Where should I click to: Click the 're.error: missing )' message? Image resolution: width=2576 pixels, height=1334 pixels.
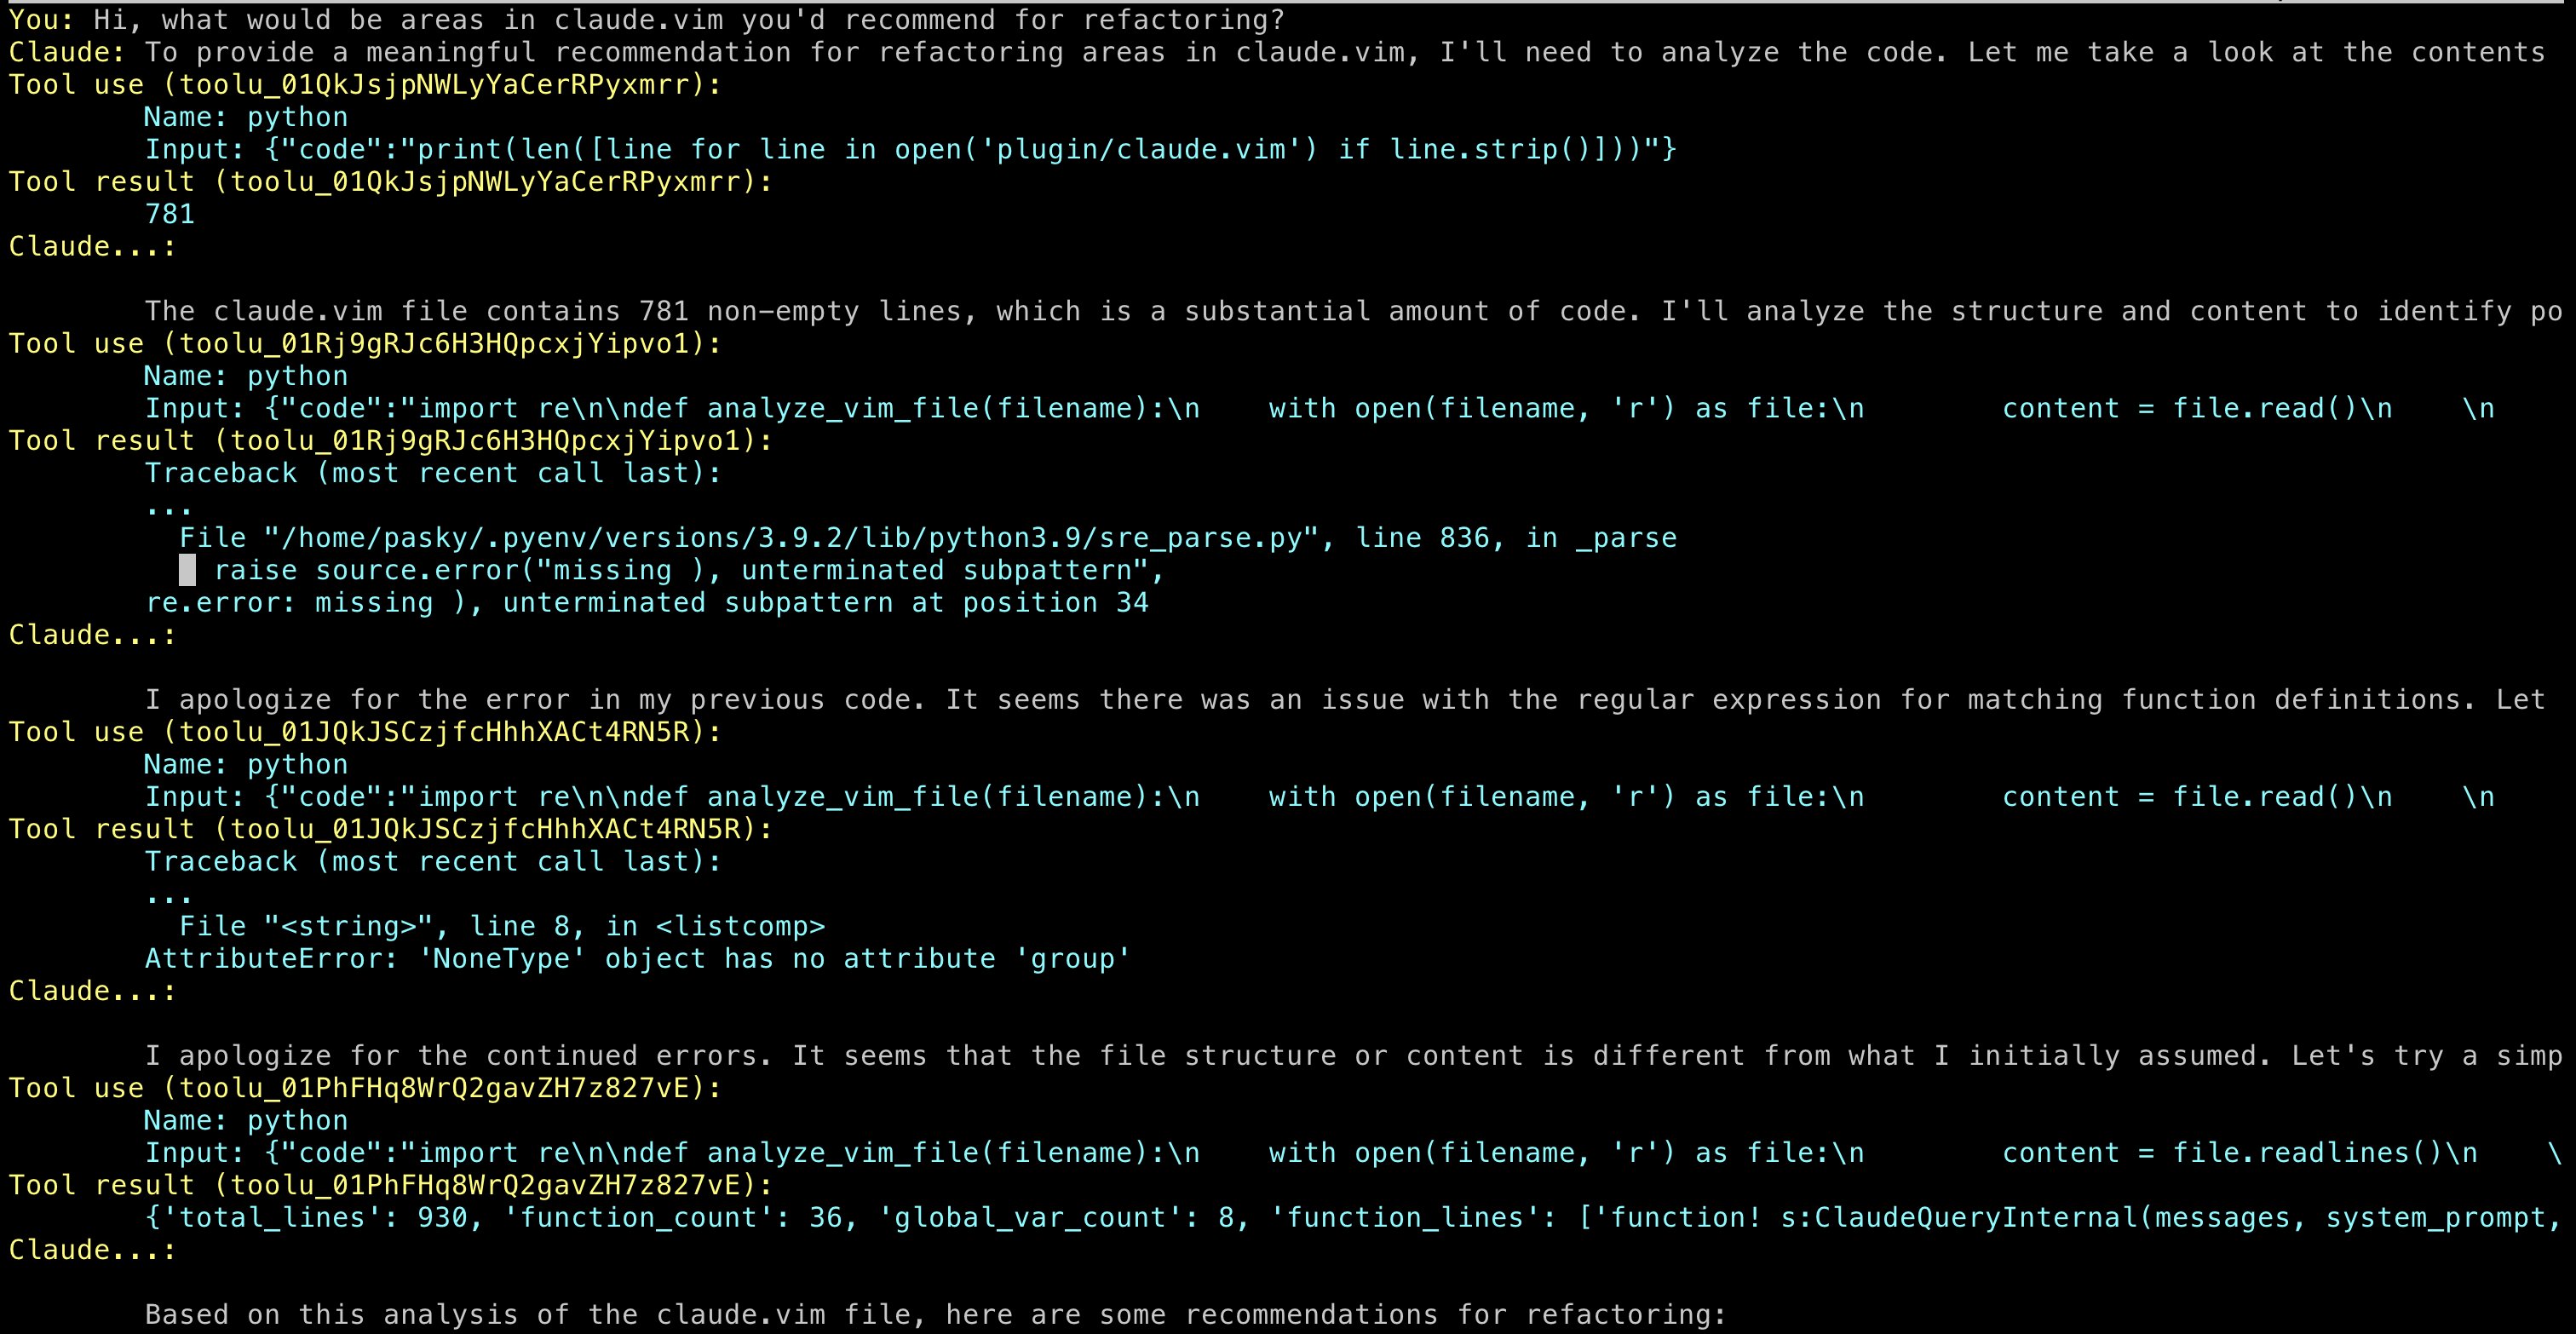[x=647, y=602]
